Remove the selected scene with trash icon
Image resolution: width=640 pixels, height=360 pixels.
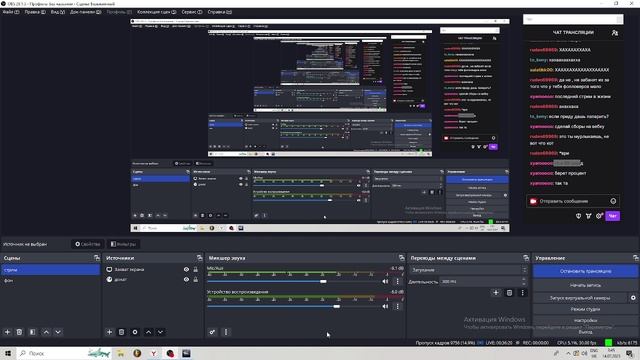(x=19, y=332)
